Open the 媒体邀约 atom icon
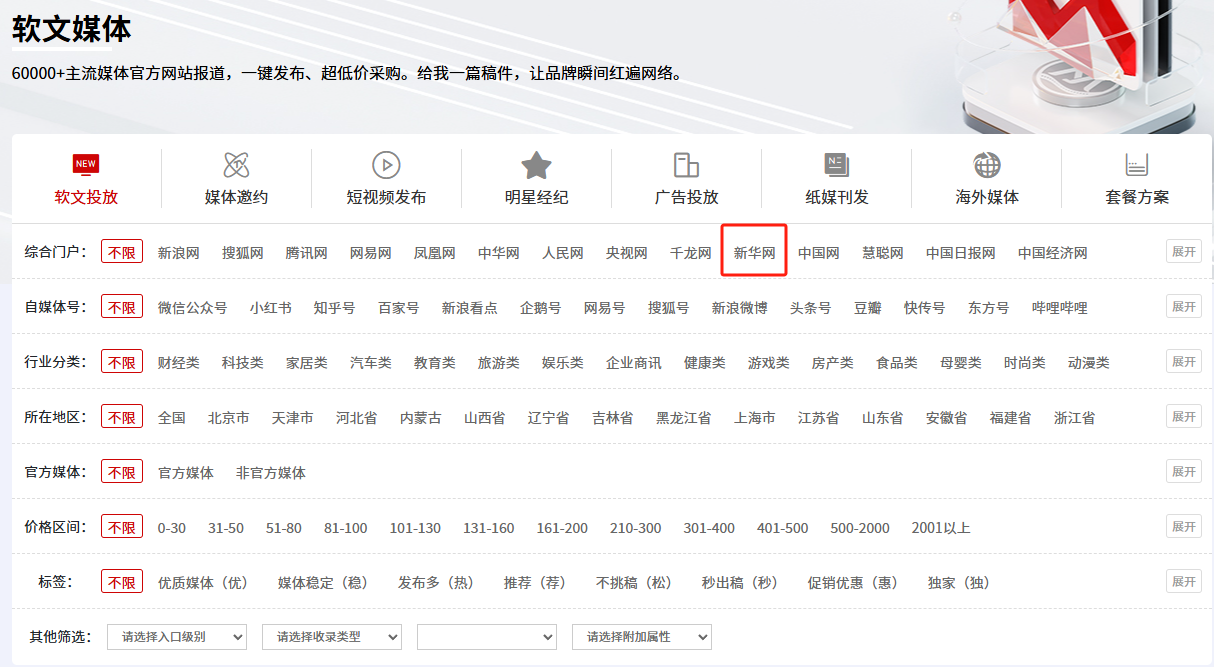The height and width of the screenshot is (667, 1214). [236, 165]
